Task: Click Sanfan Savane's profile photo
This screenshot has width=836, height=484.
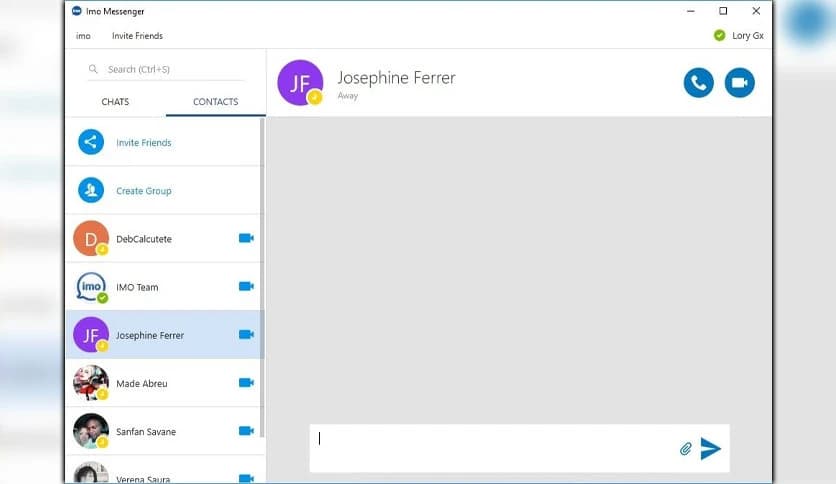Action: click(91, 431)
